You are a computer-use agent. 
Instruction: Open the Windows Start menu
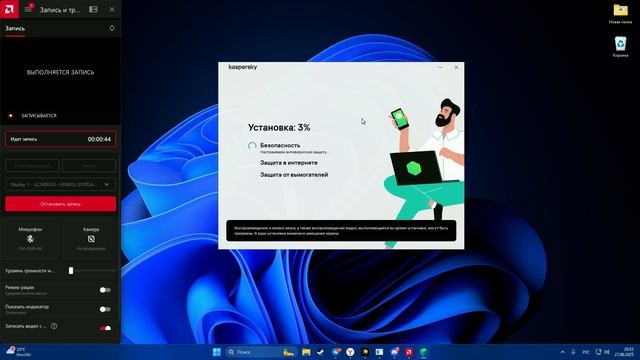[217, 352]
